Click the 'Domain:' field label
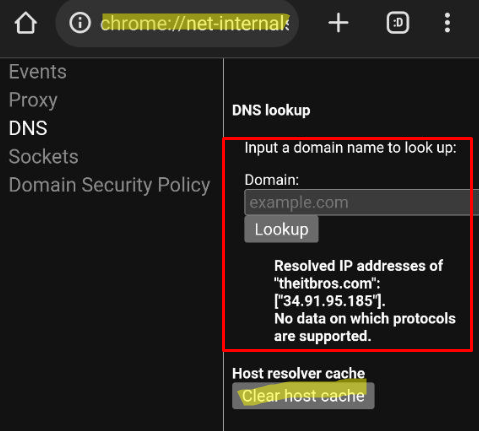Screen dimensions: 479x431 tap(272, 180)
